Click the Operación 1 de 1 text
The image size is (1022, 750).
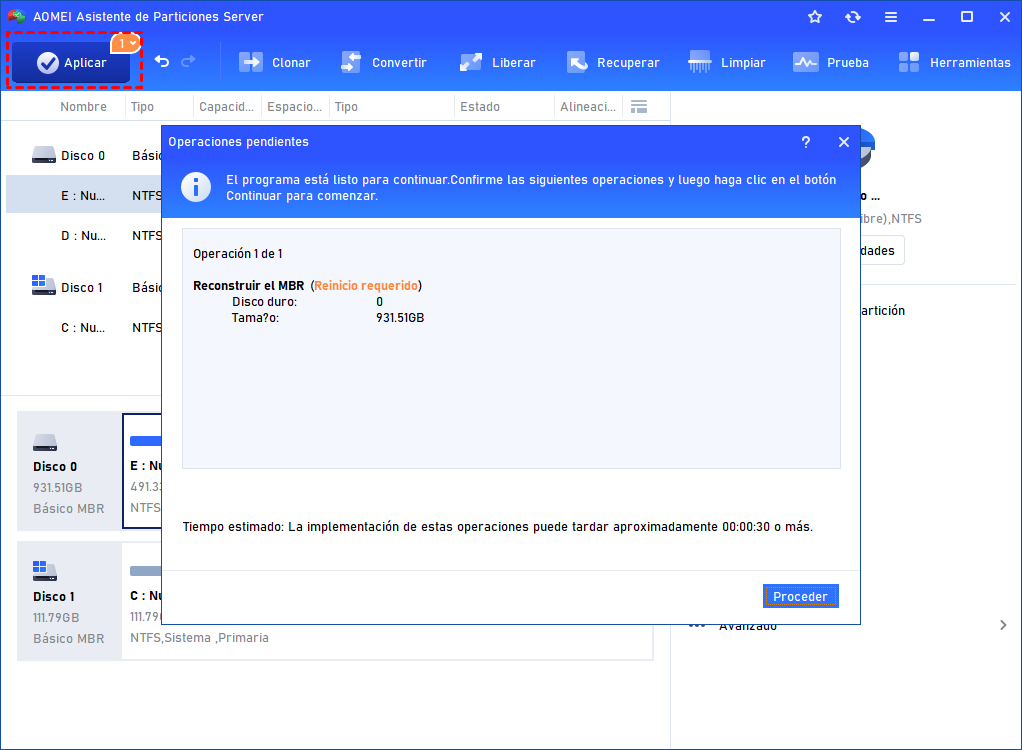click(238, 254)
